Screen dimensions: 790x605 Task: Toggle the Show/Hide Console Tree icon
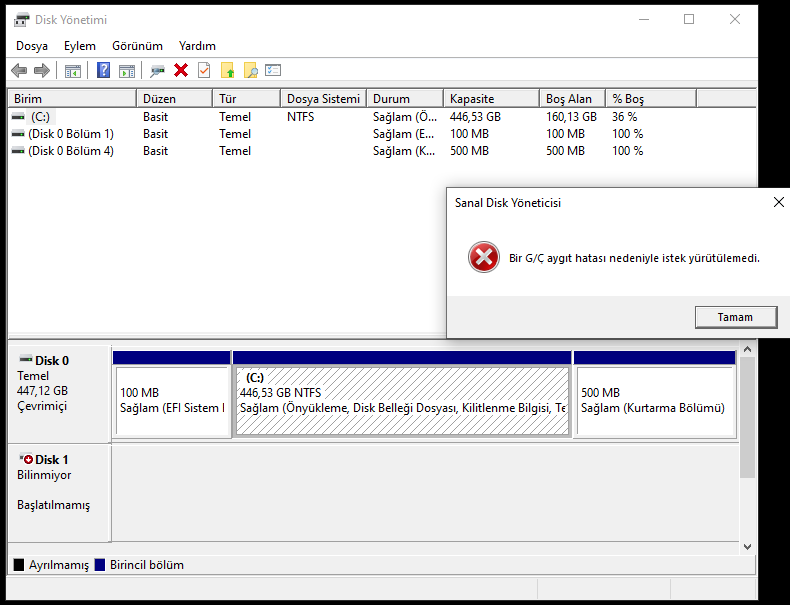73,71
